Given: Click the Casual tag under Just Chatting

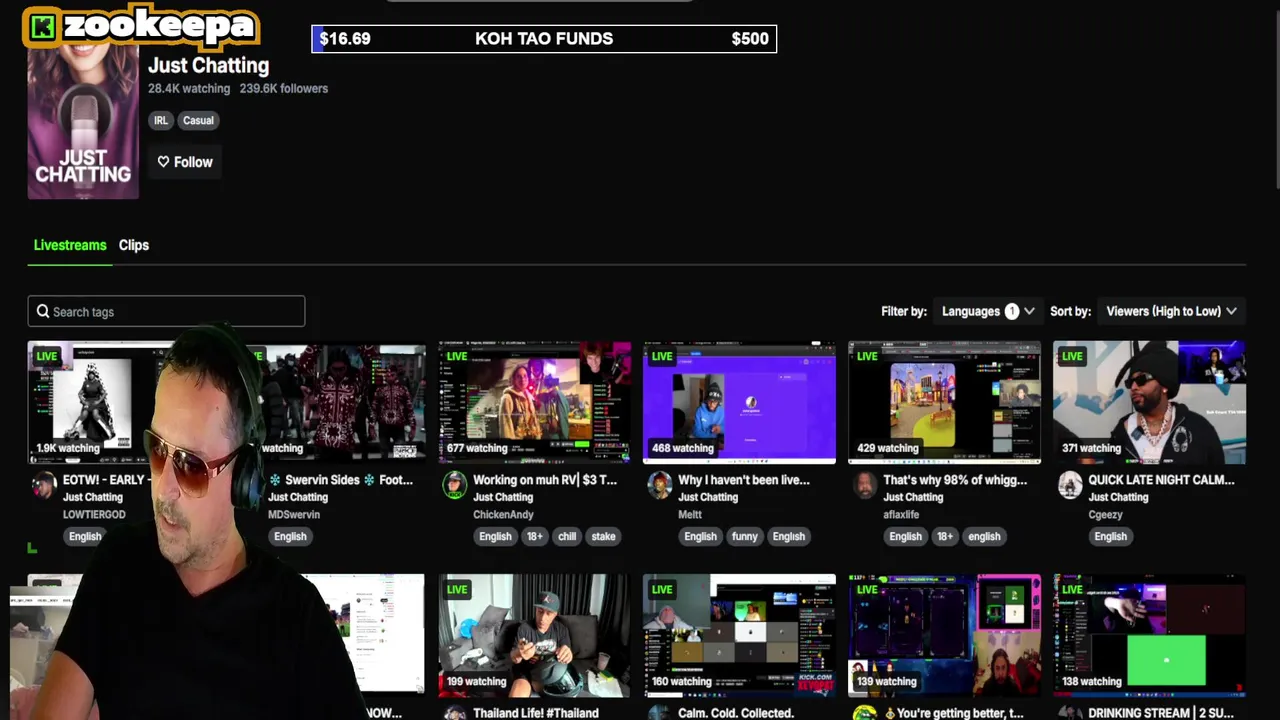Looking at the screenshot, I should pyautogui.click(x=198, y=120).
